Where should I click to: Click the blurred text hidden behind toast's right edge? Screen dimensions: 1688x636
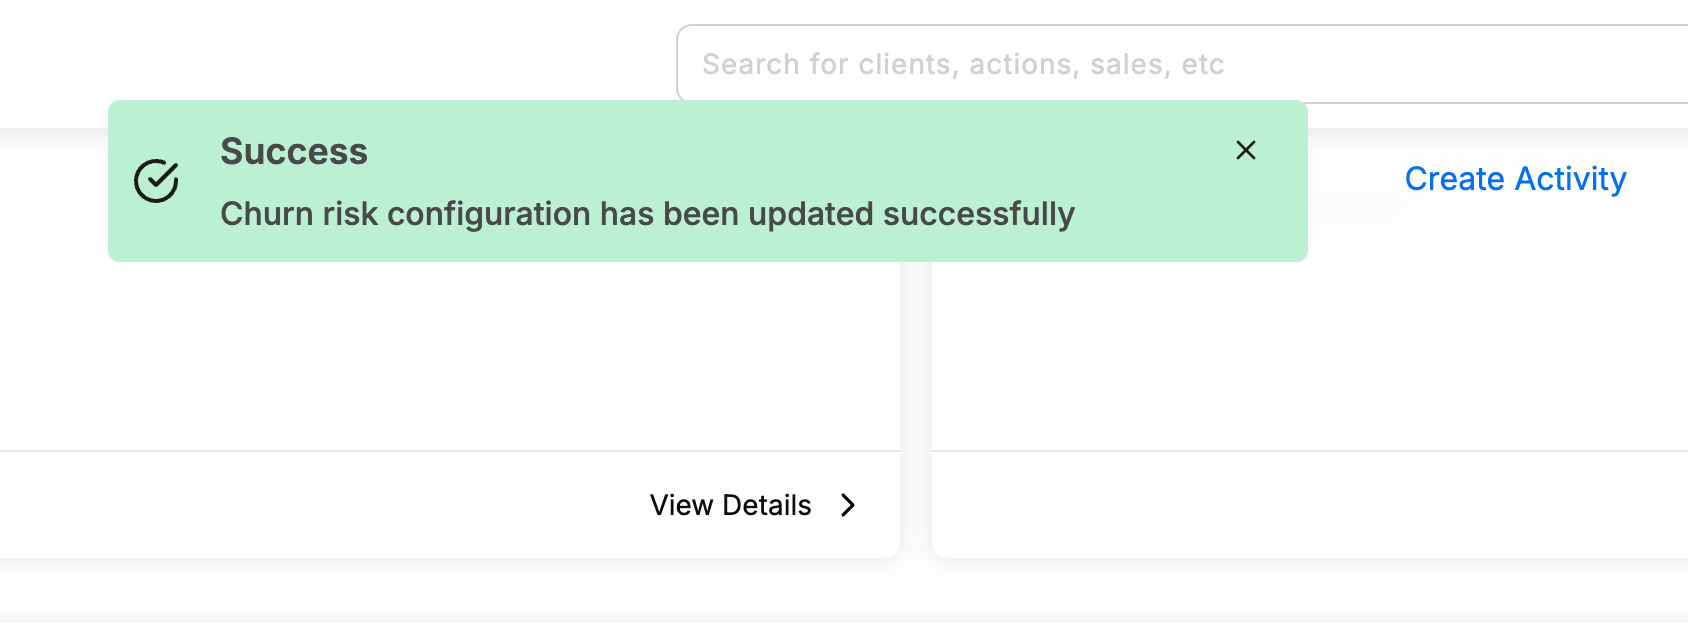(x=1360, y=208)
